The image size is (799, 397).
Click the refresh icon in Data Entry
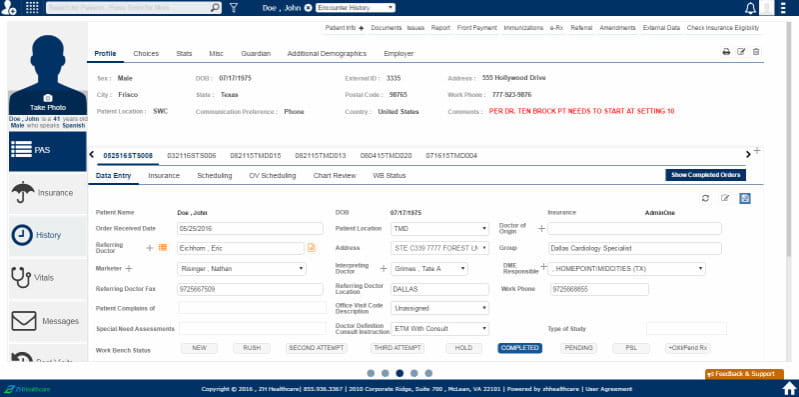pos(705,198)
